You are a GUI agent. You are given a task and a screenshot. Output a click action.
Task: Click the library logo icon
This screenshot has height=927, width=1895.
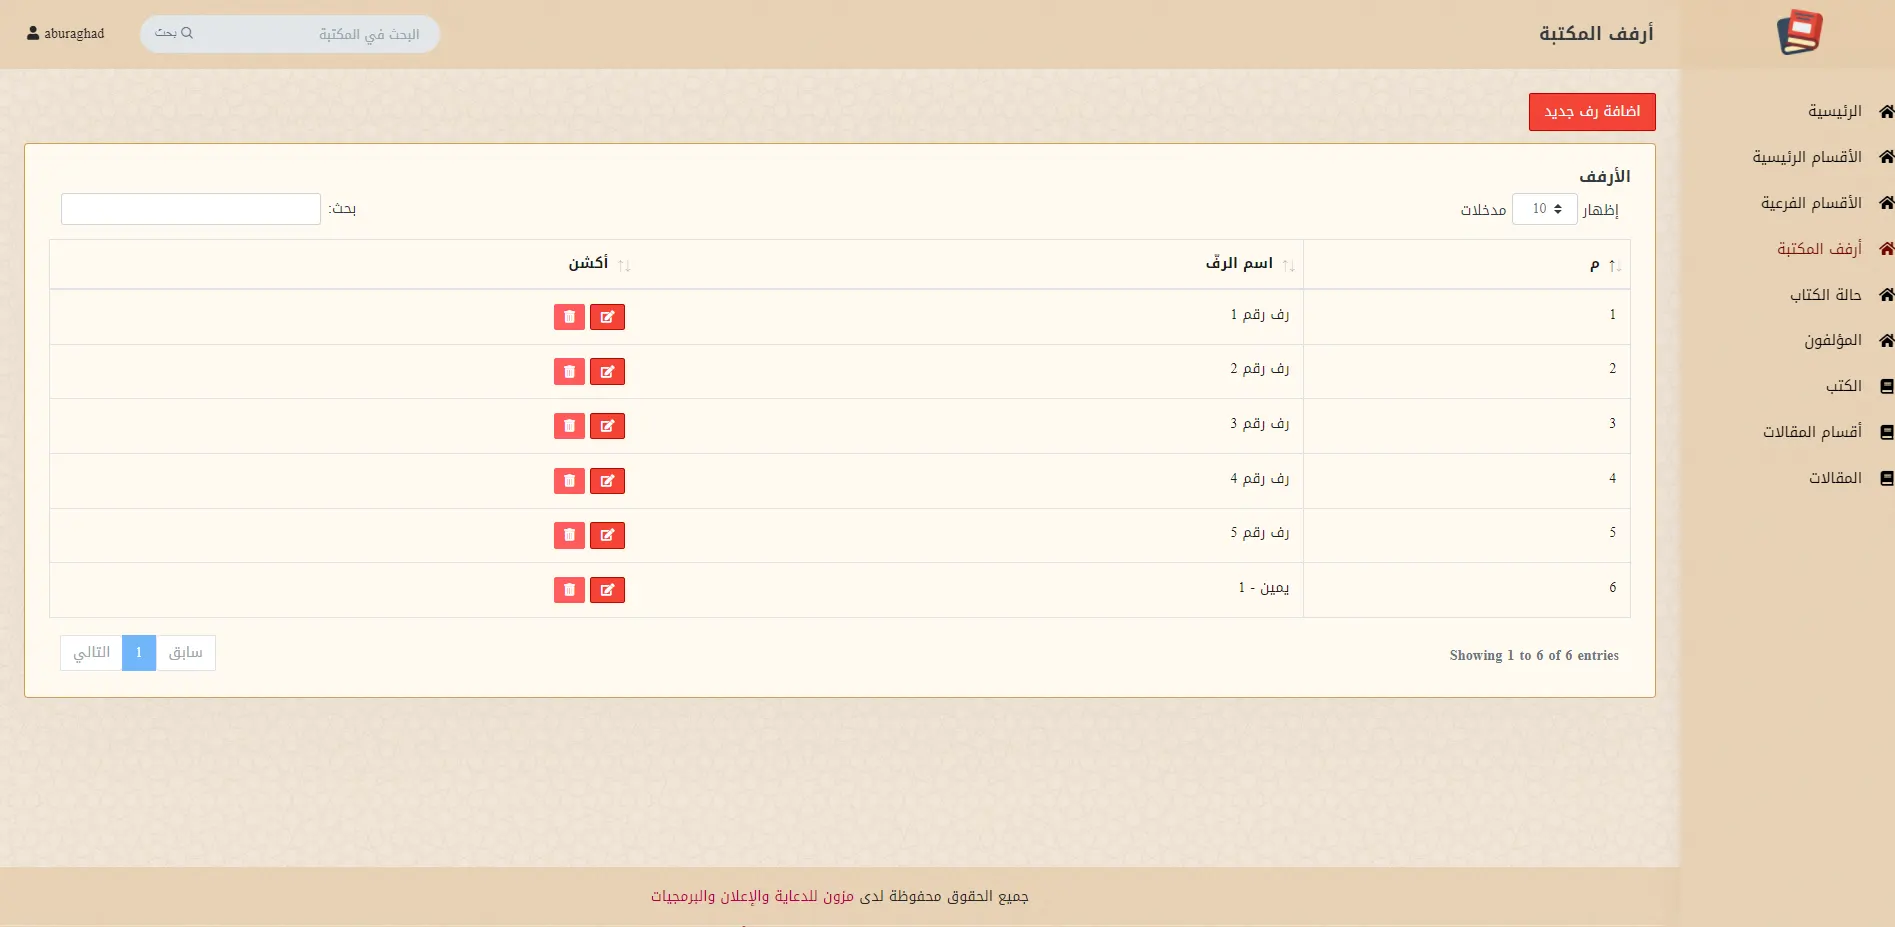pos(1799,33)
